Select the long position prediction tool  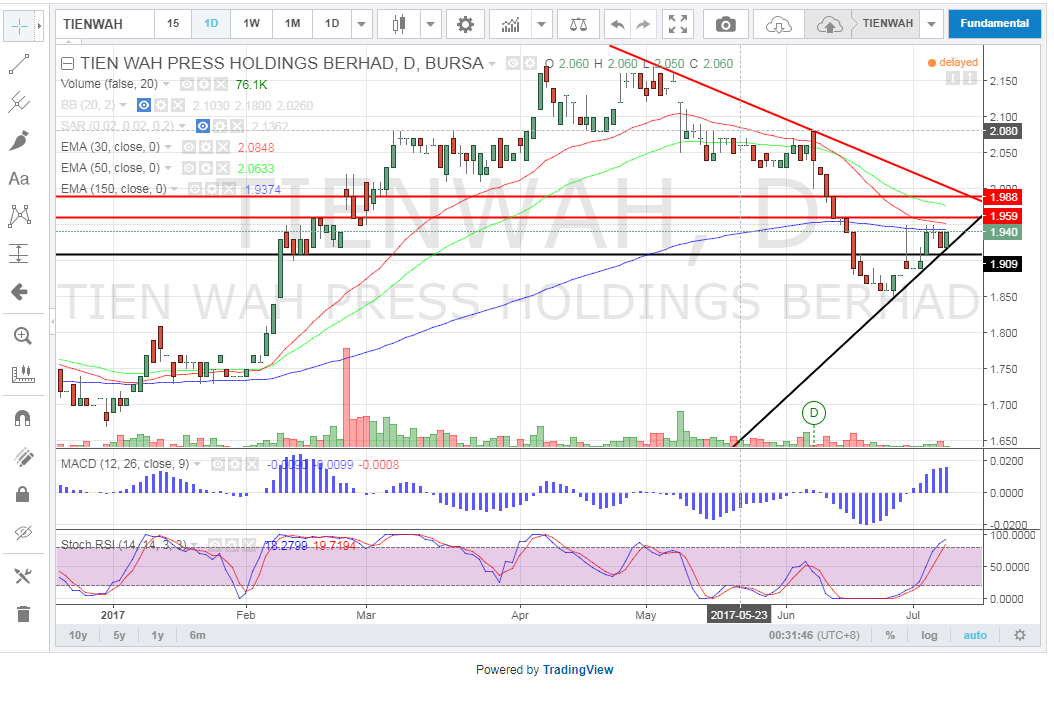19,254
